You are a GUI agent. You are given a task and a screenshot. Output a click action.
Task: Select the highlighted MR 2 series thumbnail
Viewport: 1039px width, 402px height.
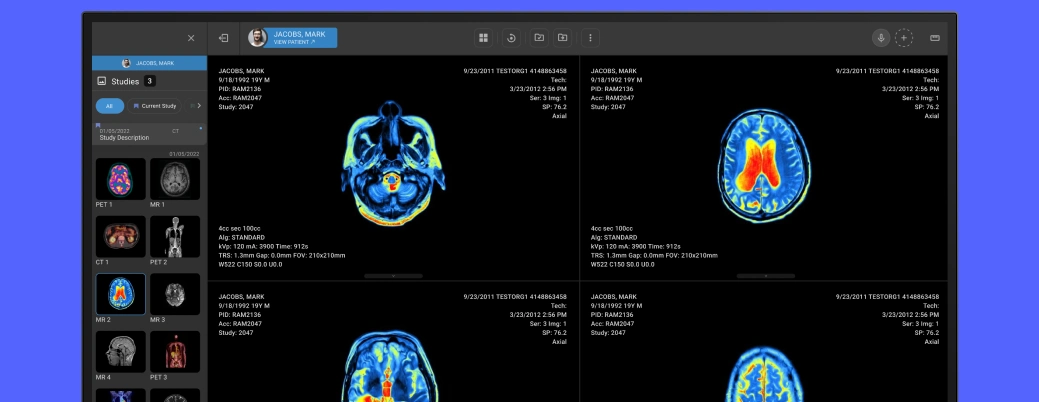[121, 294]
